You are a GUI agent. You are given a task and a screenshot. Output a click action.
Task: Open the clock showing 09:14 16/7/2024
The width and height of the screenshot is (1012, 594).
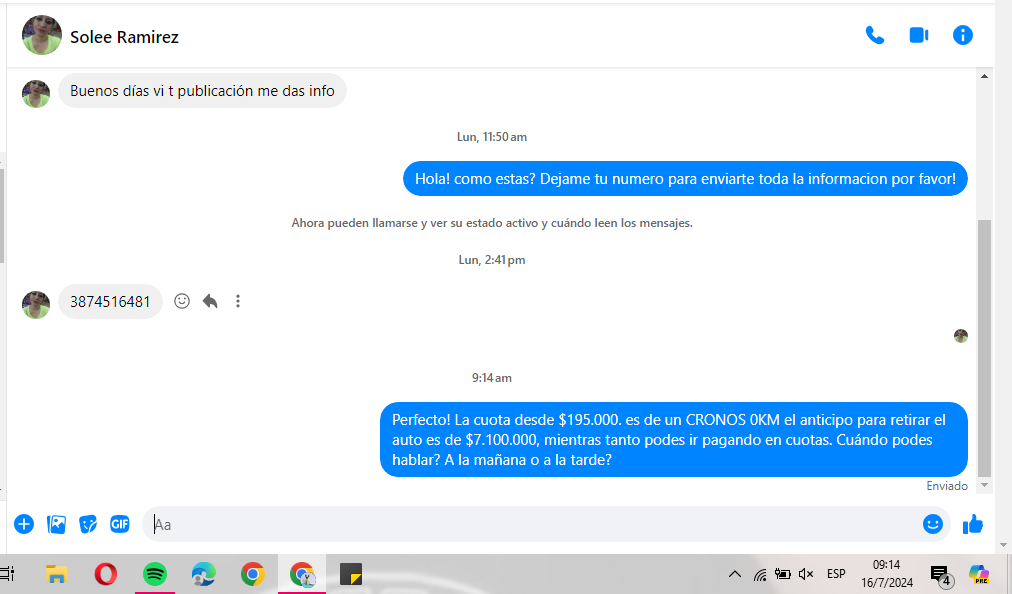(887, 574)
